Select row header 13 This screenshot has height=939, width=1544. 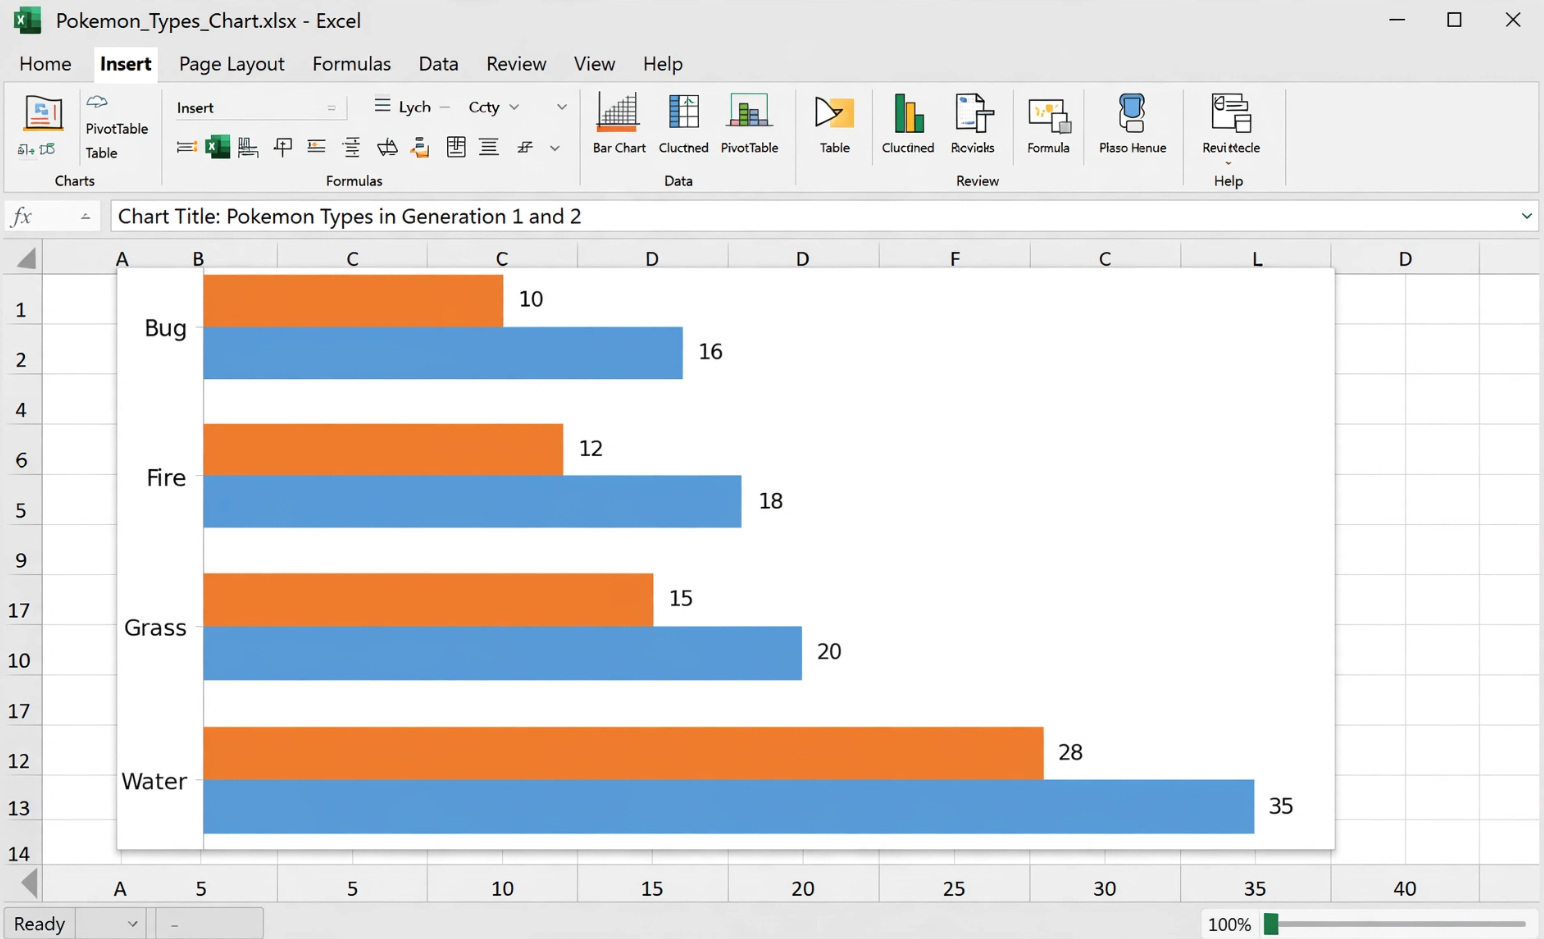tap(19, 808)
